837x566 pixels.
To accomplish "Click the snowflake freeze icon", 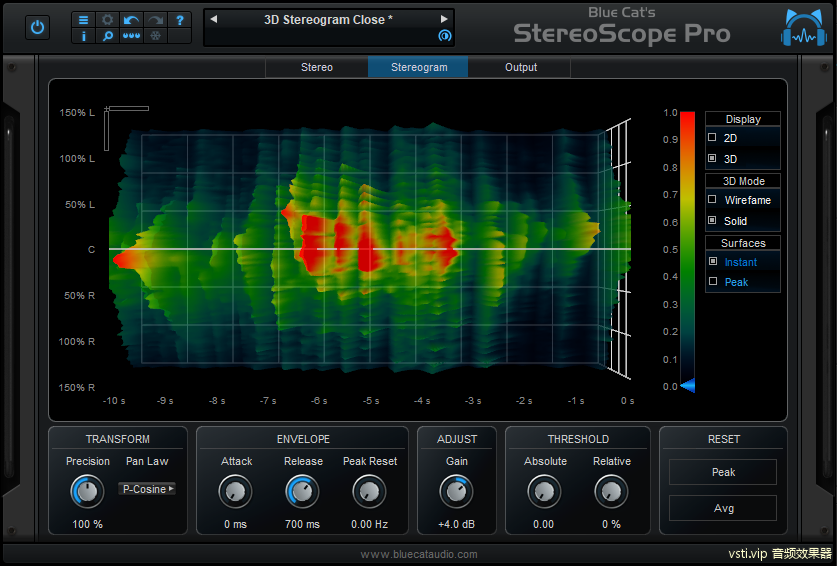I will (x=155, y=36).
